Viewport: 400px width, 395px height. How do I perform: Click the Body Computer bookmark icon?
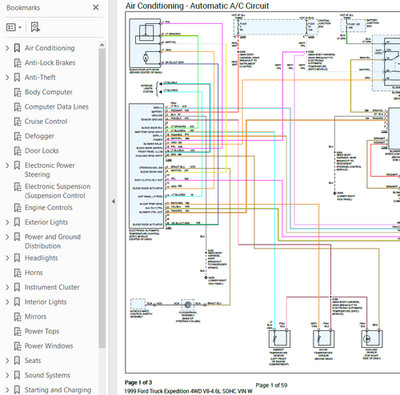click(x=17, y=92)
